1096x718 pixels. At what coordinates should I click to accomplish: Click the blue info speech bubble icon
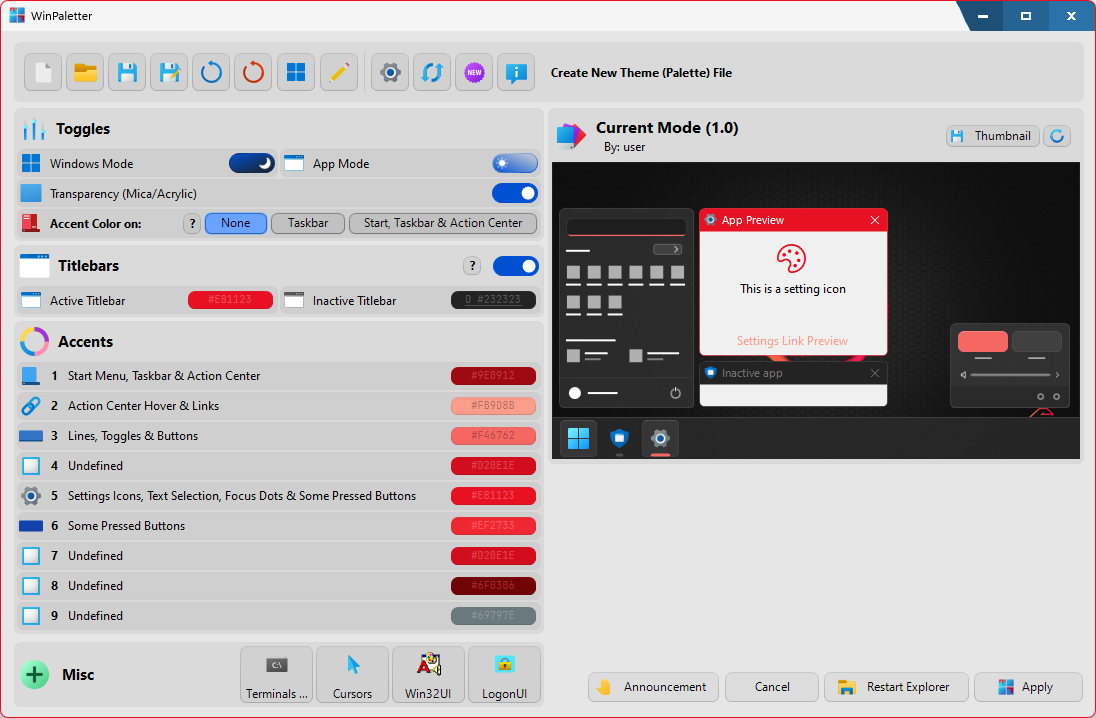coord(516,73)
